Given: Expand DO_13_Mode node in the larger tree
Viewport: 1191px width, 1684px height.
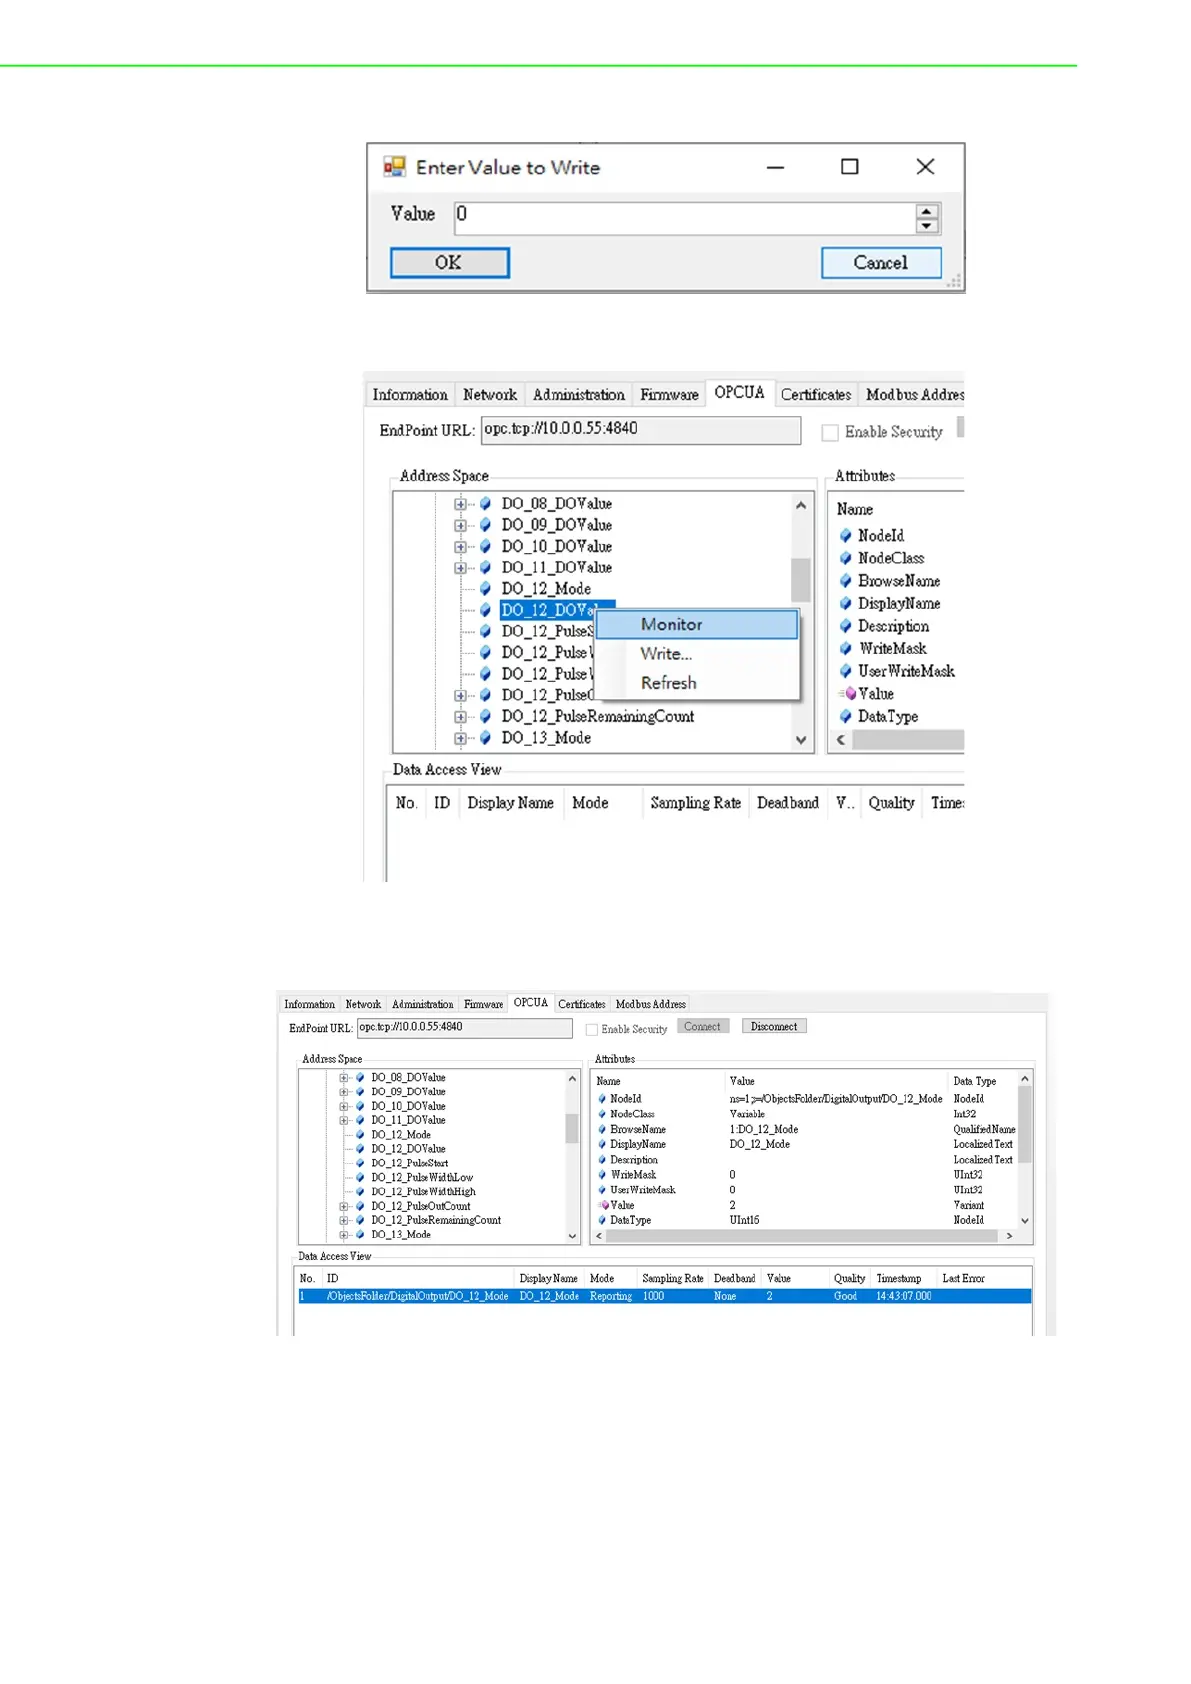Looking at the screenshot, I should coord(460,738).
